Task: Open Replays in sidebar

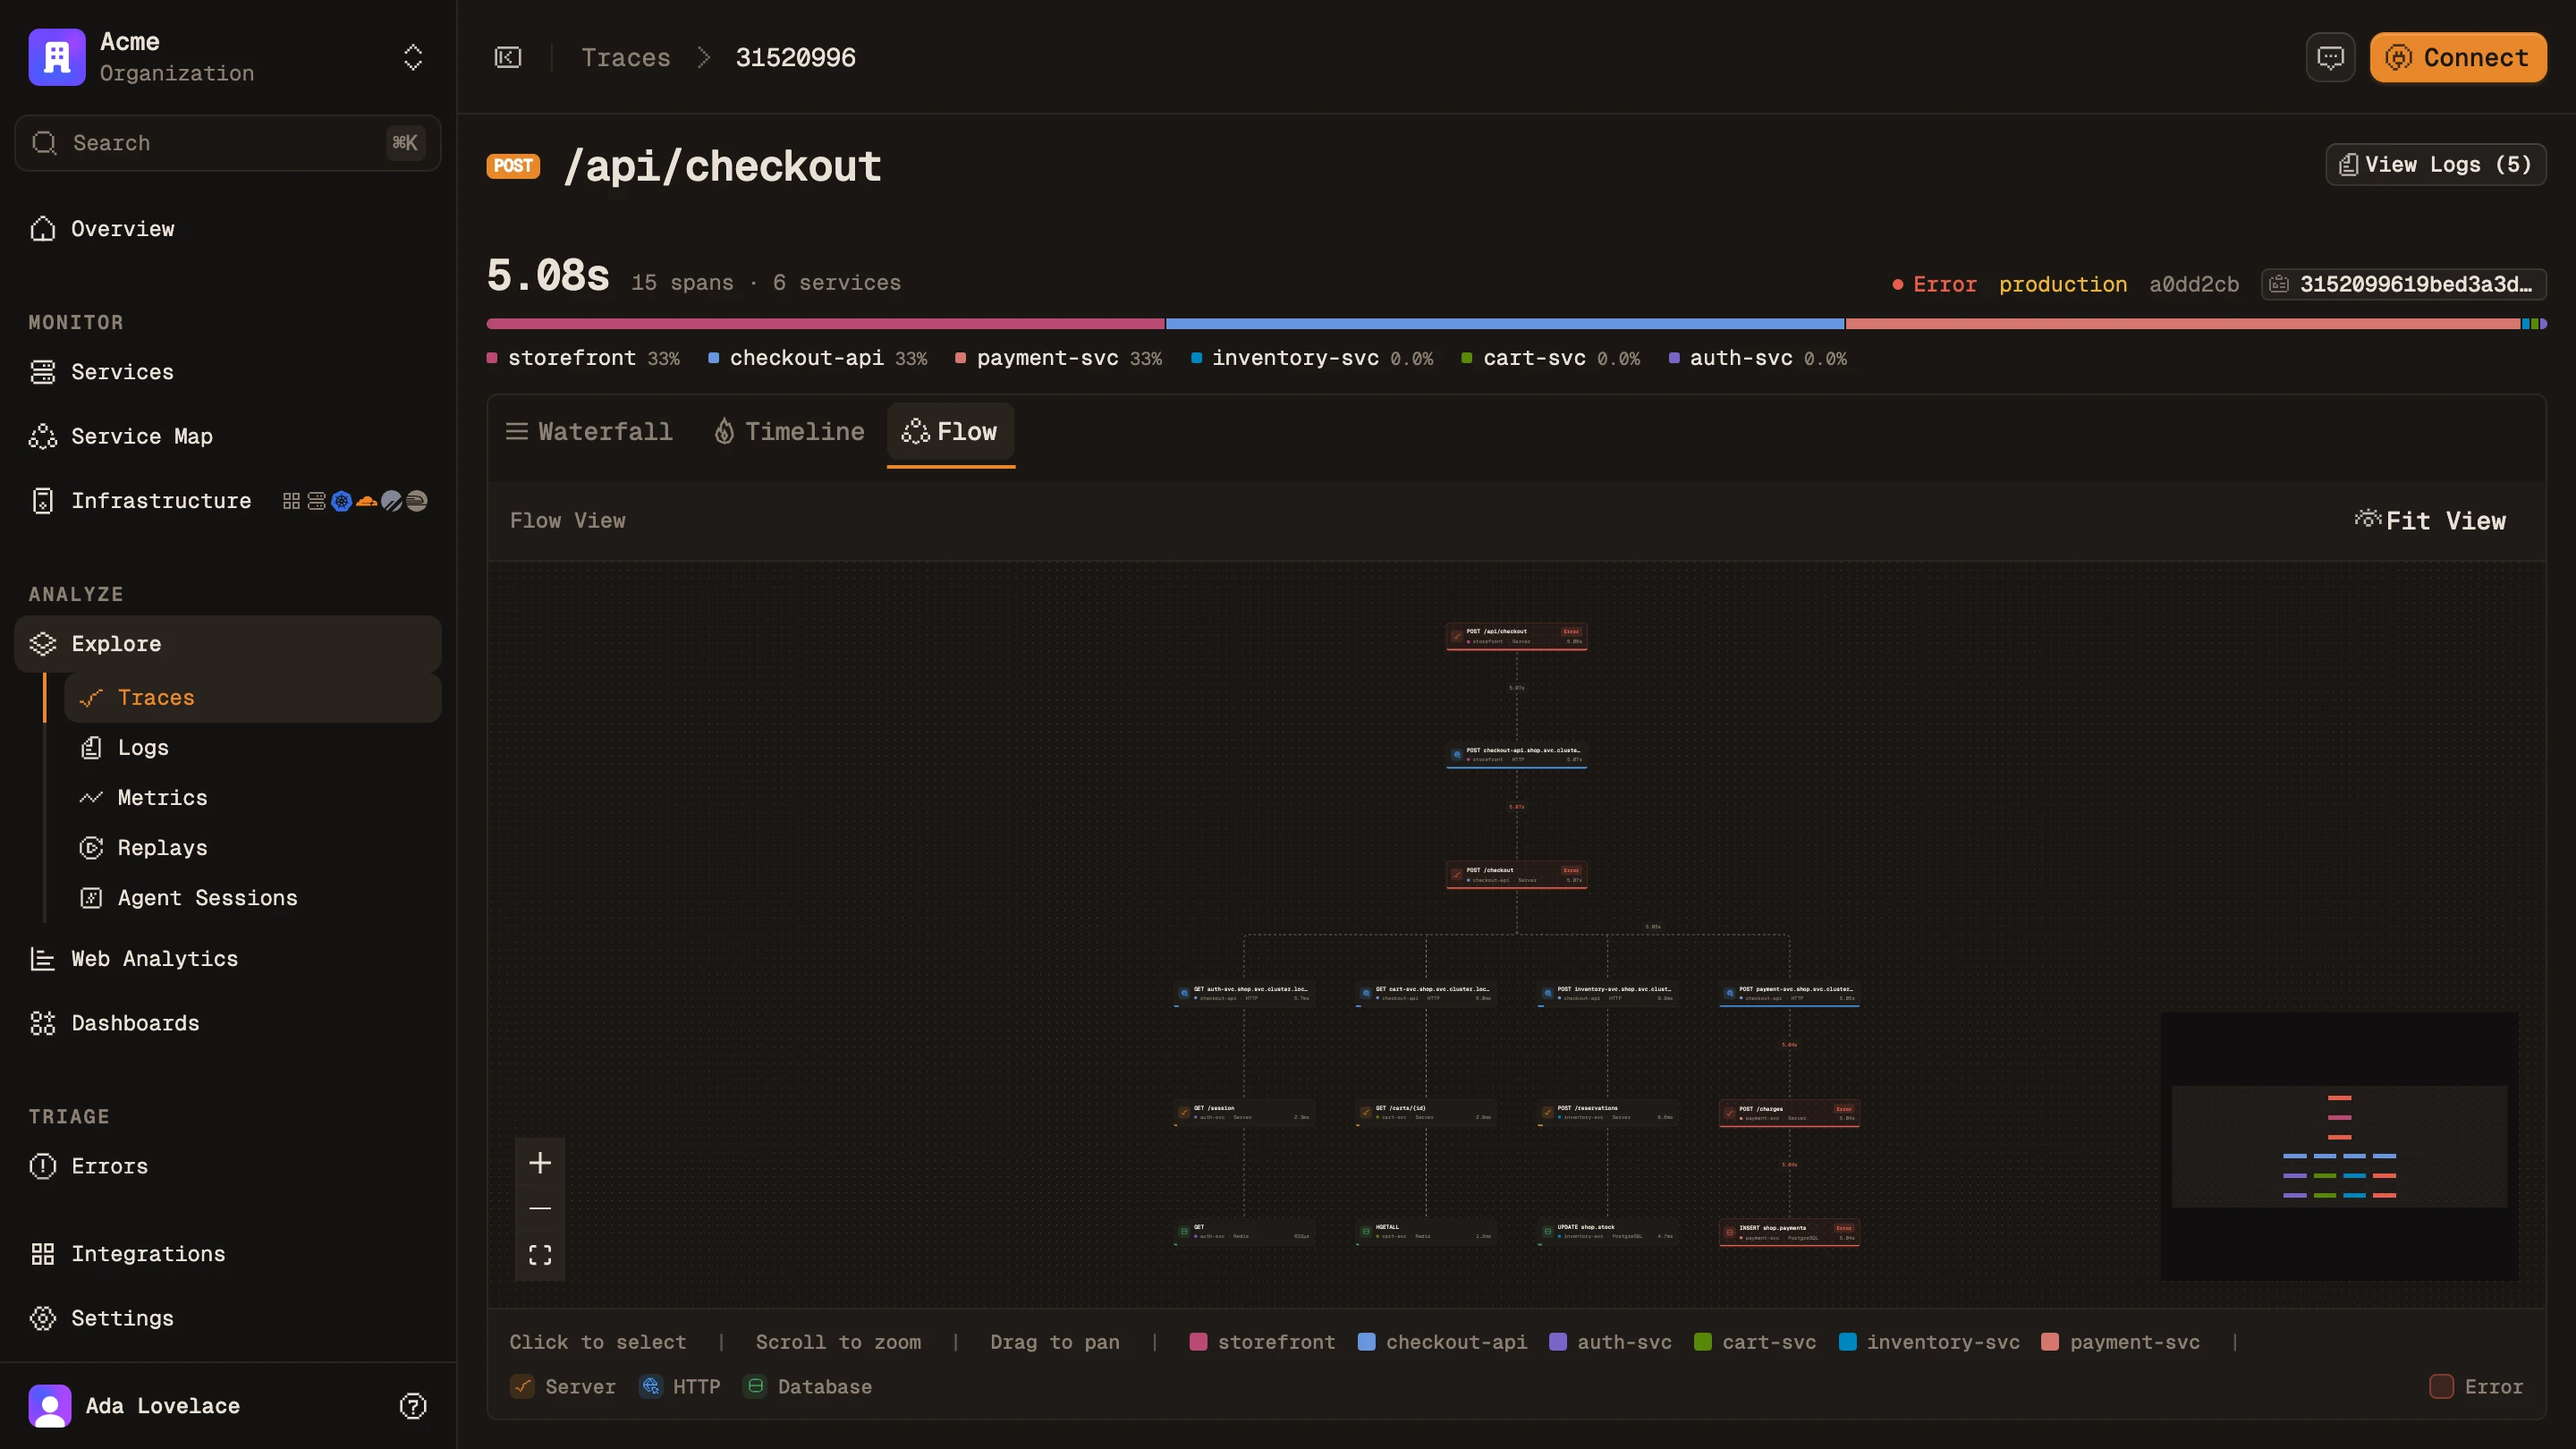Action: 253,848
